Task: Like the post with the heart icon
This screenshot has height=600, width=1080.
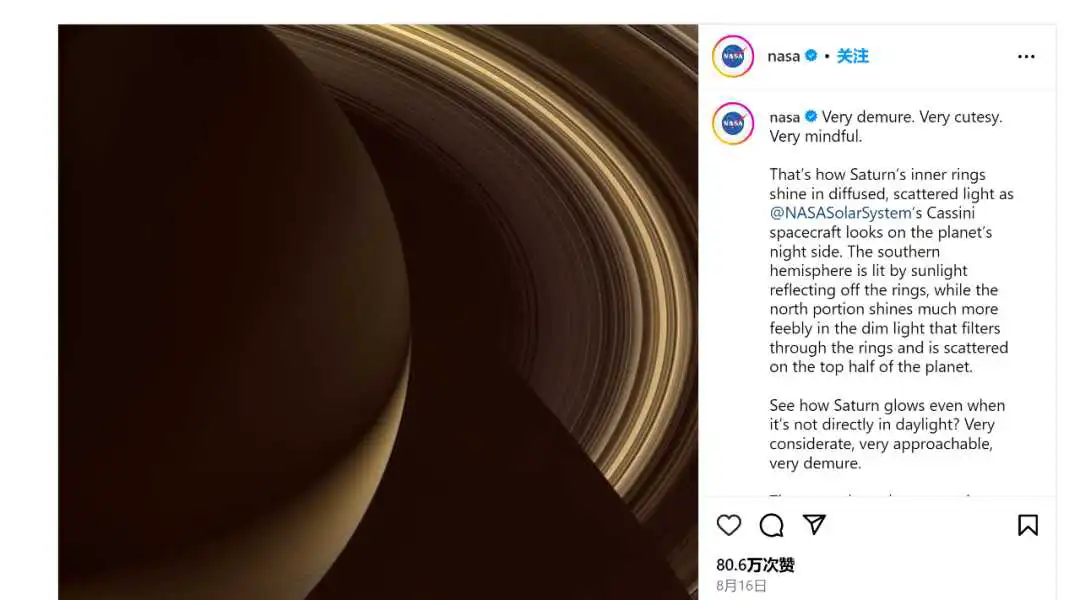Action: (x=729, y=526)
